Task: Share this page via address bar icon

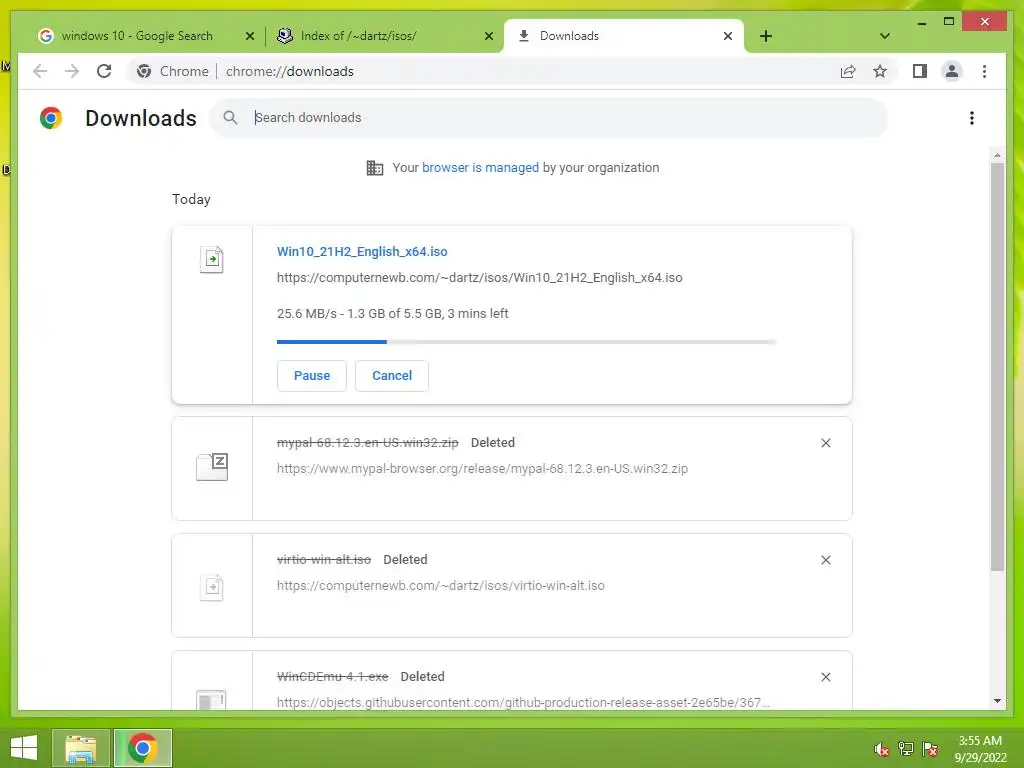Action: click(848, 71)
